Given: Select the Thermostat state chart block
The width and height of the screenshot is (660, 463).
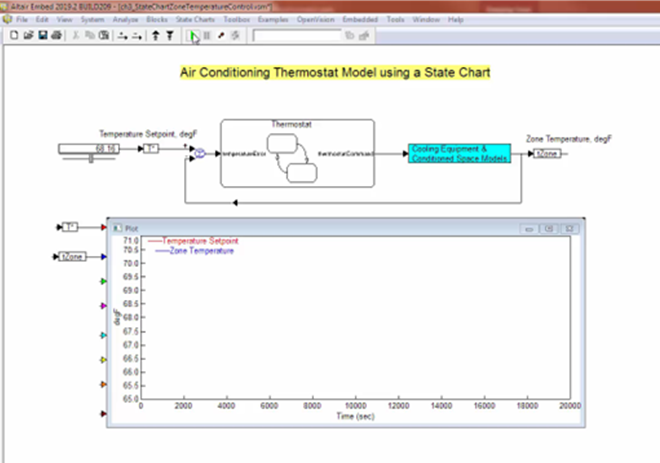Looking at the screenshot, I should pos(297,153).
